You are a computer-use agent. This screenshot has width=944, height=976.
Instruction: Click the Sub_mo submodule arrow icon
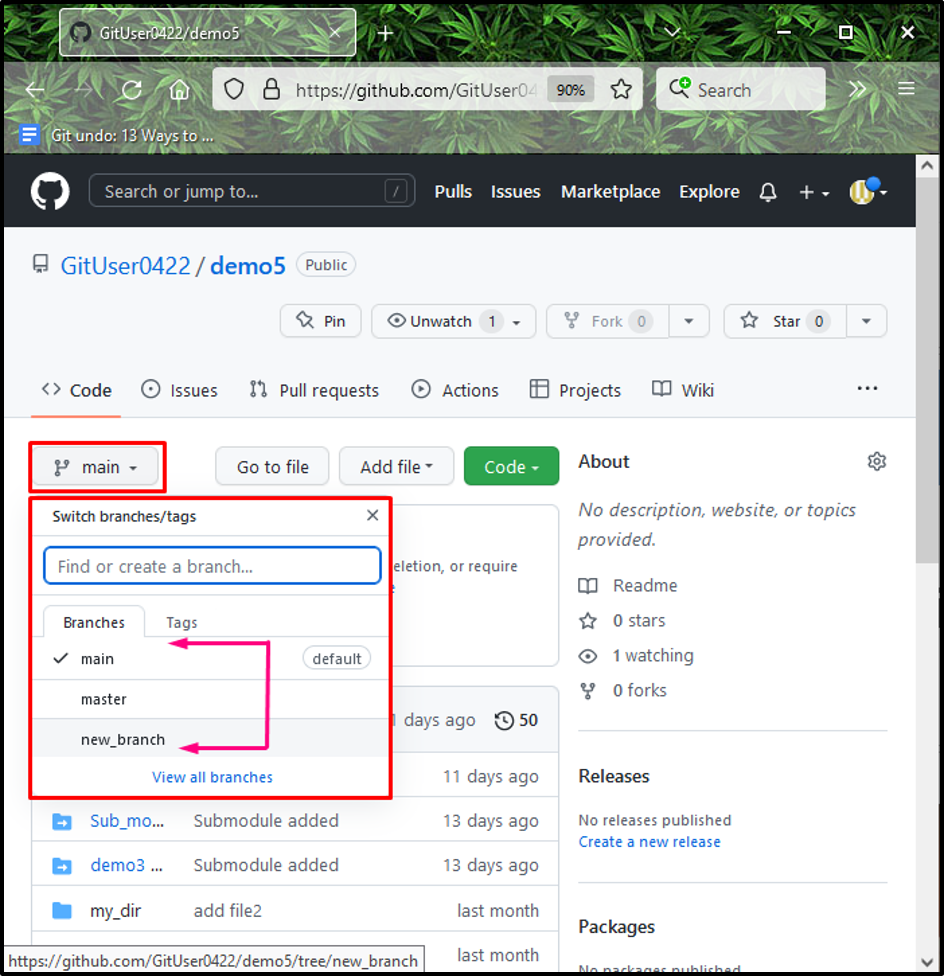[62, 820]
